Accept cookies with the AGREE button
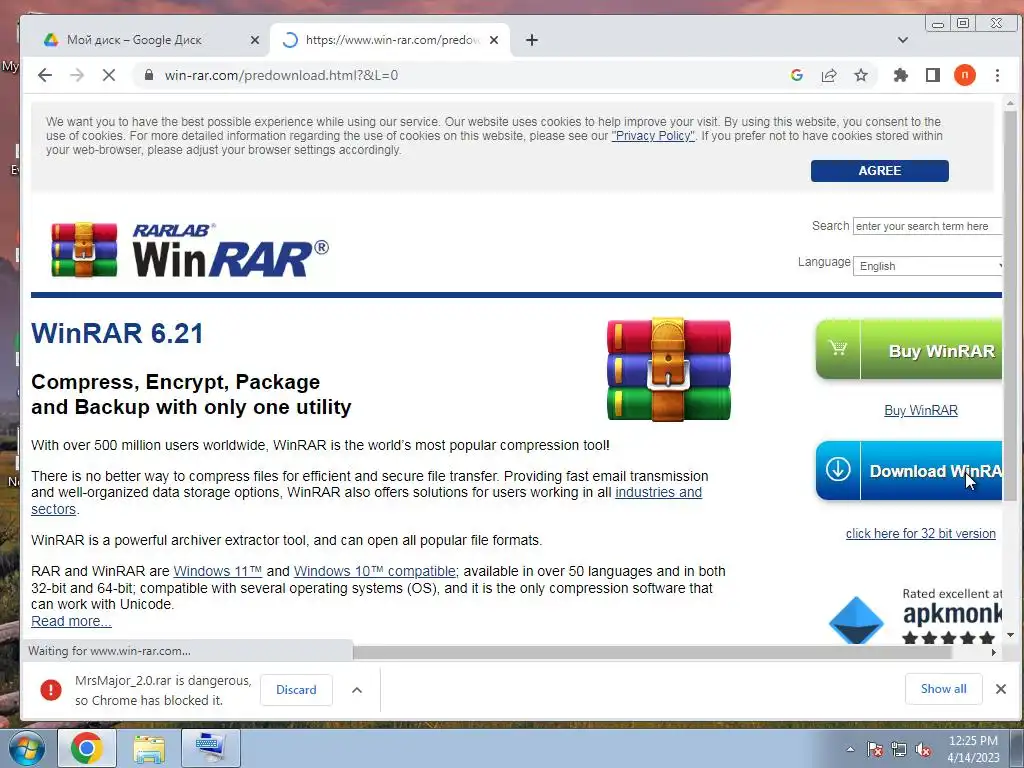1024x768 pixels. [880, 170]
